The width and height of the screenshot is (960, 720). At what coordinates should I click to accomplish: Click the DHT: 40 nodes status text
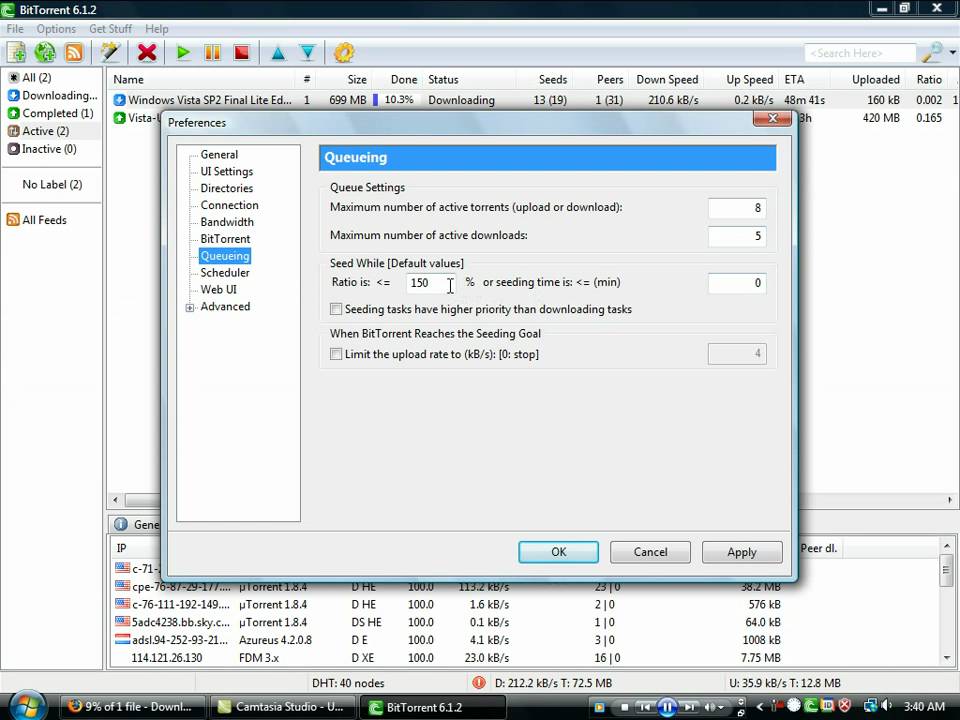348,683
